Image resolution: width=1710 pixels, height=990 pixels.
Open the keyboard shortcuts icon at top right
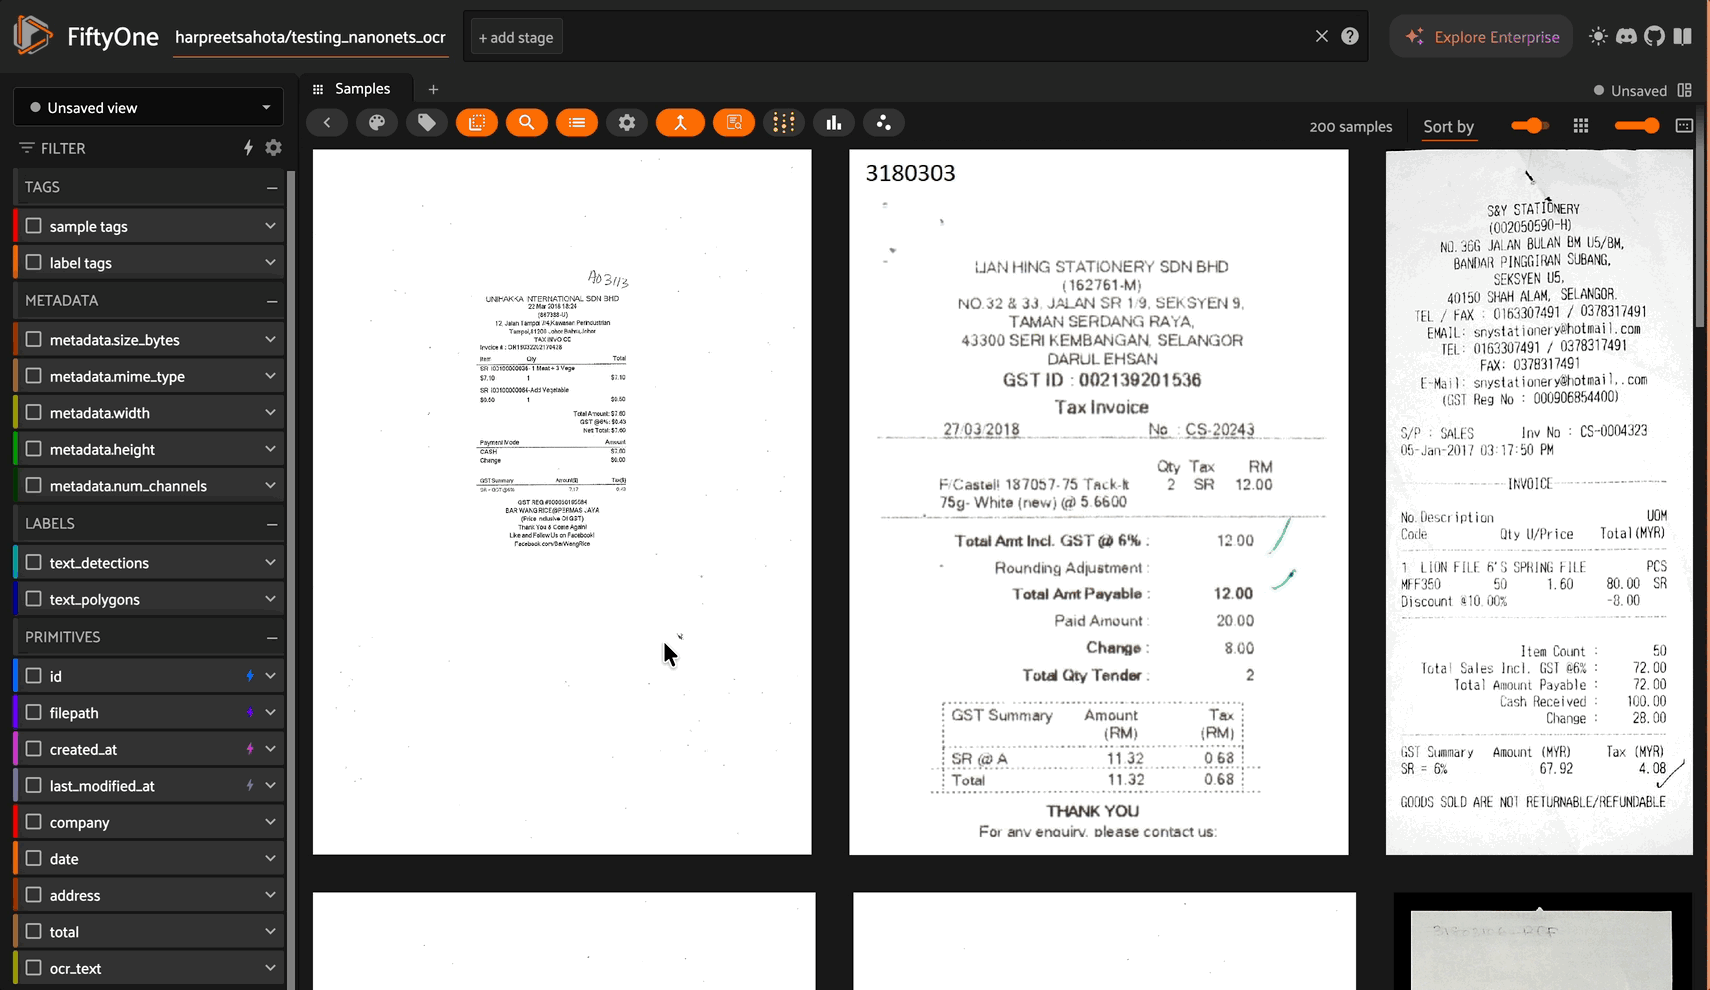(1684, 125)
